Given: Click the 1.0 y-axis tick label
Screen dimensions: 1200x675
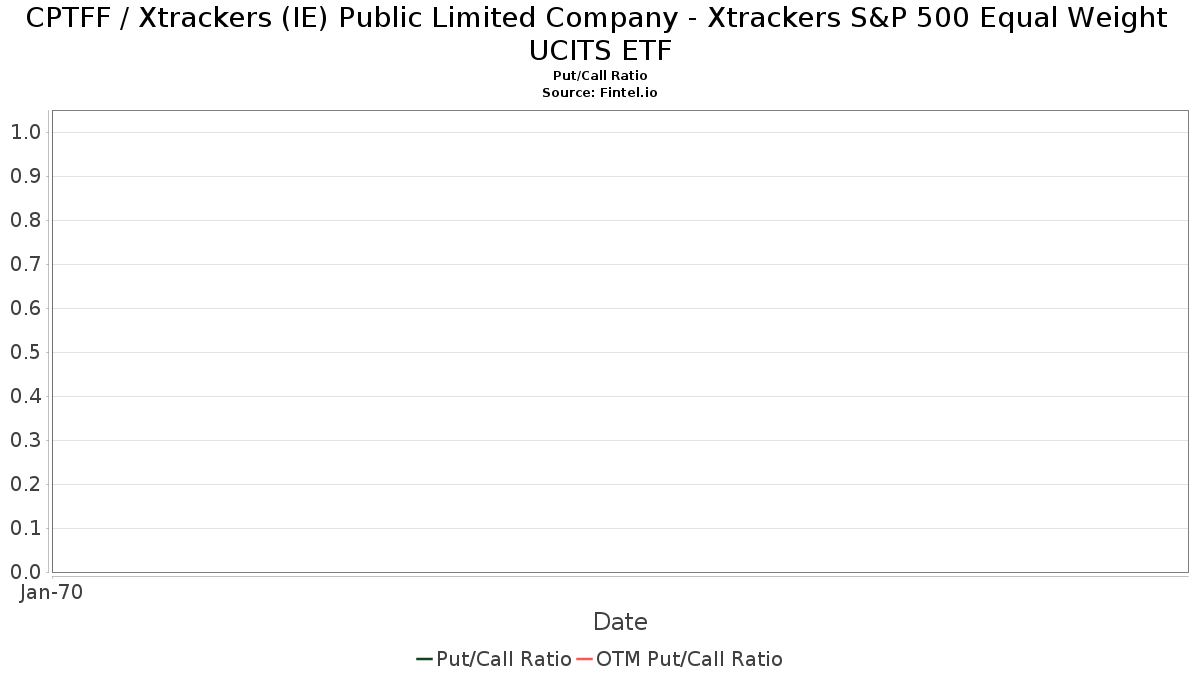Looking at the screenshot, I should [25, 132].
